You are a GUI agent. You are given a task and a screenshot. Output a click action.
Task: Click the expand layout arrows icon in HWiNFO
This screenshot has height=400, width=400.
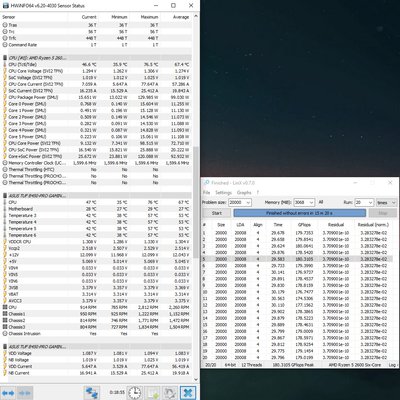tap(8, 393)
